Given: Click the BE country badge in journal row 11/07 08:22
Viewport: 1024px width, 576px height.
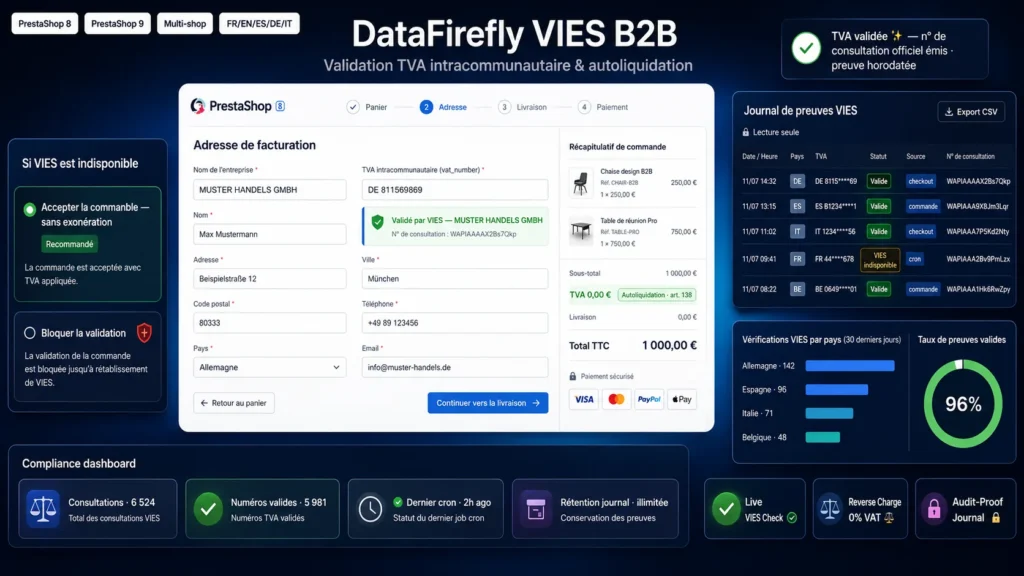Looking at the screenshot, I should click(797, 289).
